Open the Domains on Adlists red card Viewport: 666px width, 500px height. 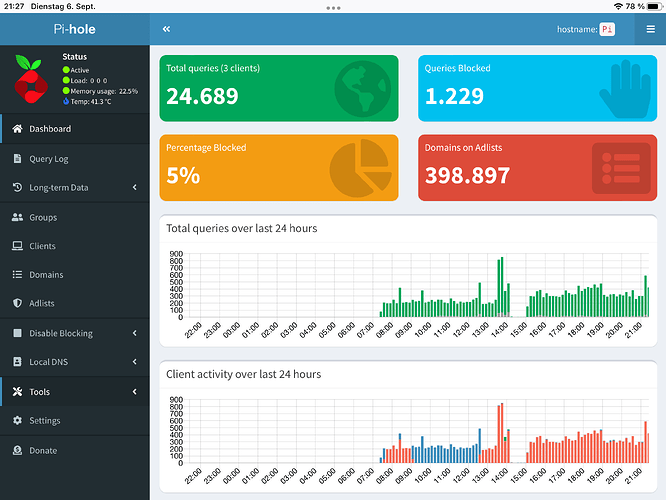tap(537, 167)
